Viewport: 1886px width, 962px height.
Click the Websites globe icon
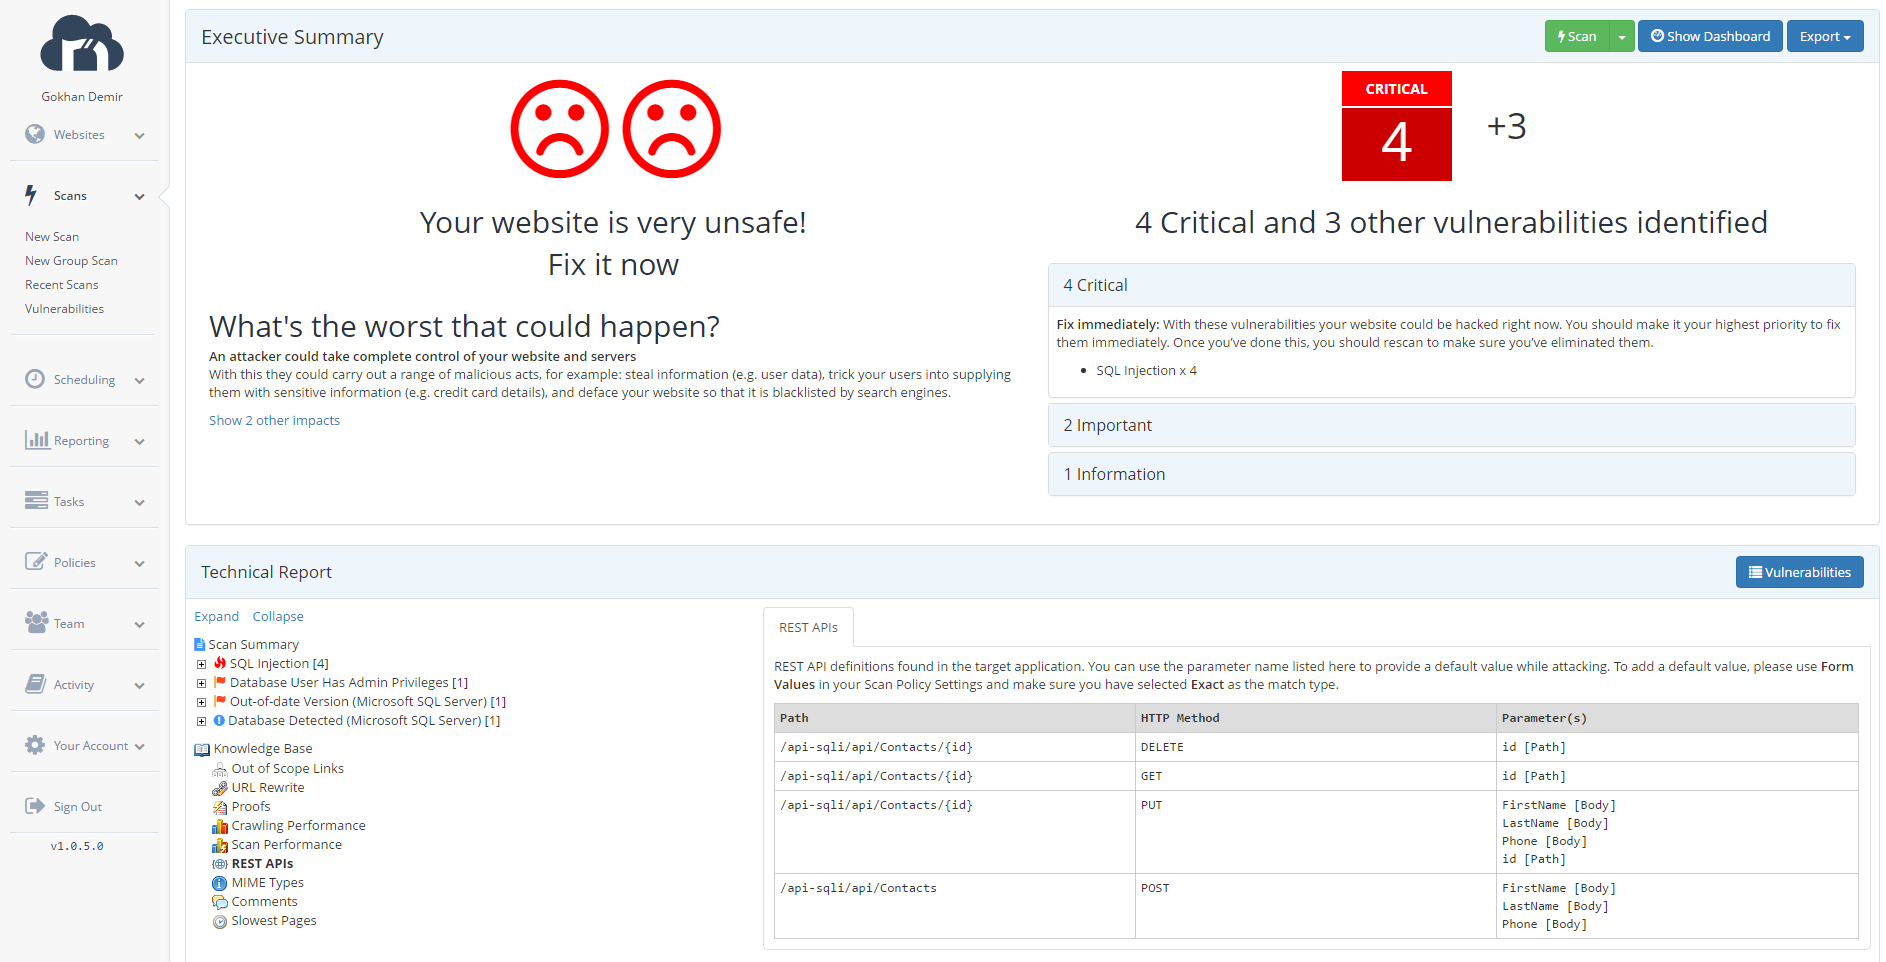click(35, 134)
